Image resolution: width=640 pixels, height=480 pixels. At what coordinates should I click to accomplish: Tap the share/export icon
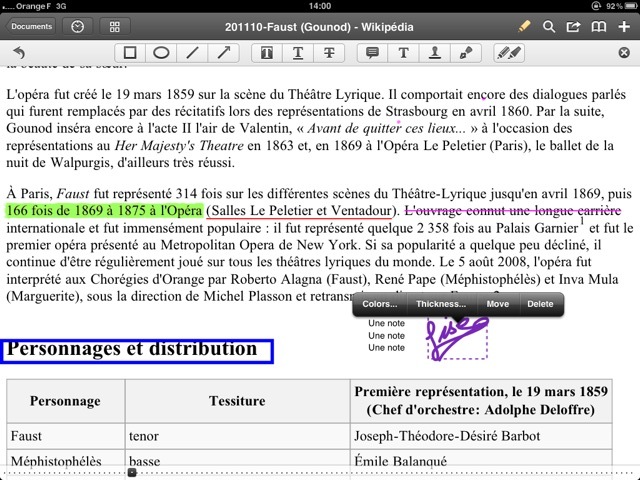pyautogui.click(x=573, y=27)
